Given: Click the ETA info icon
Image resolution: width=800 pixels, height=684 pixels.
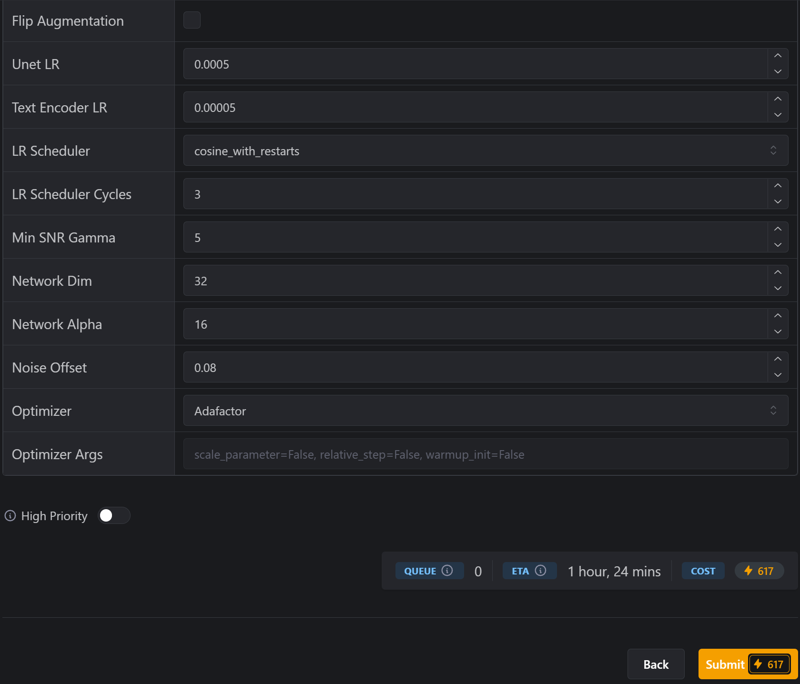Looking at the screenshot, I should [540, 571].
